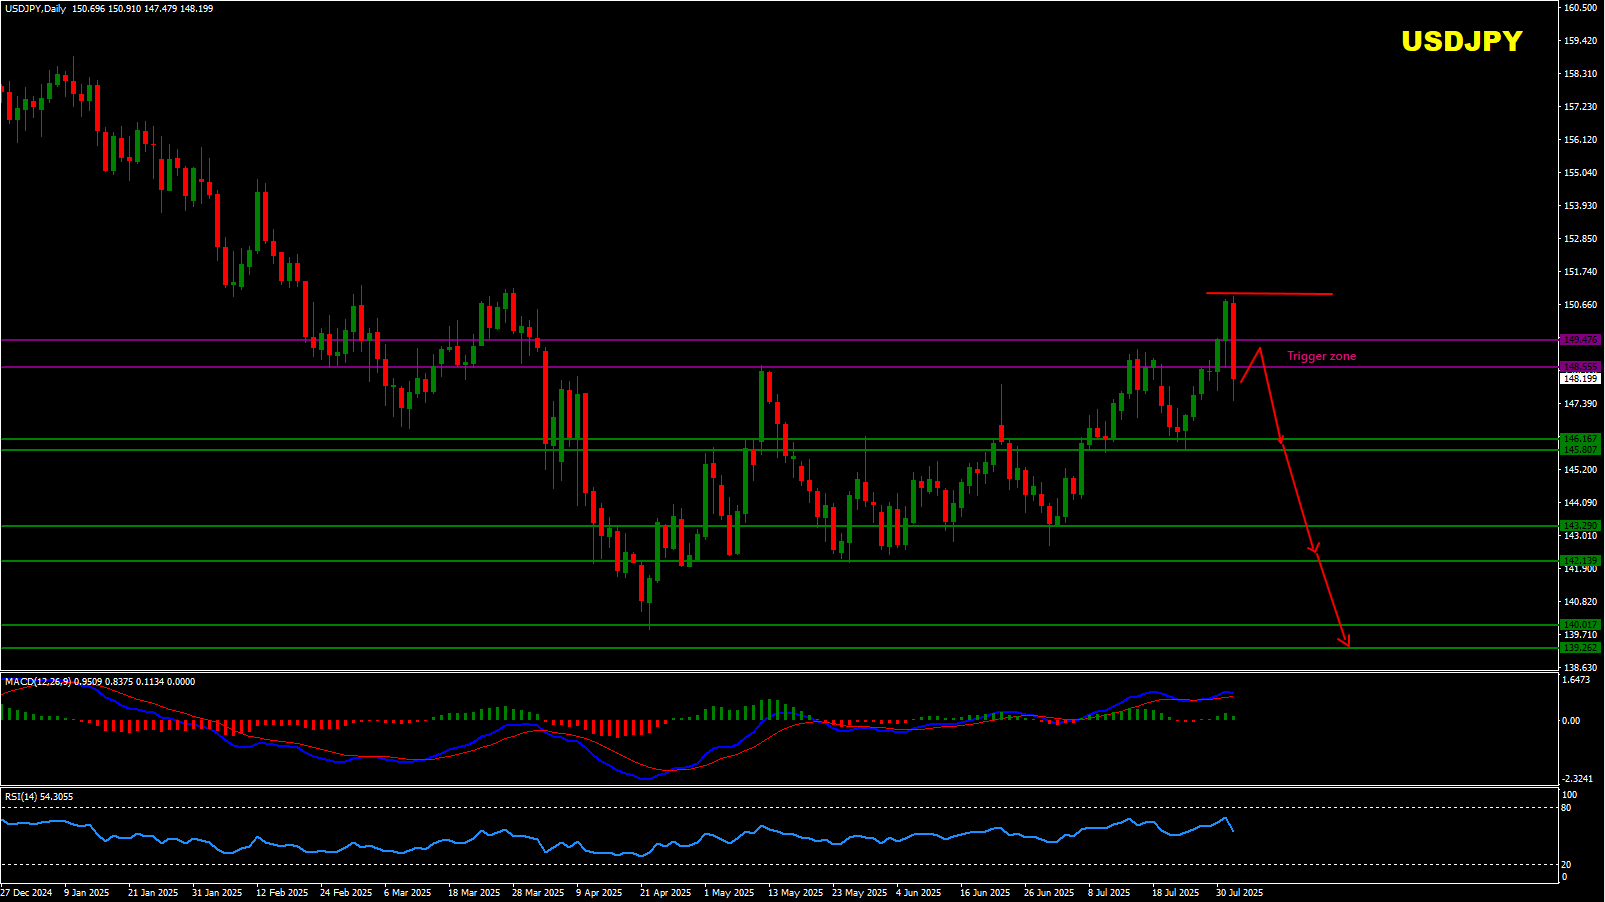
Task: Click the red resistance line above latest candles
Action: click(x=1270, y=294)
